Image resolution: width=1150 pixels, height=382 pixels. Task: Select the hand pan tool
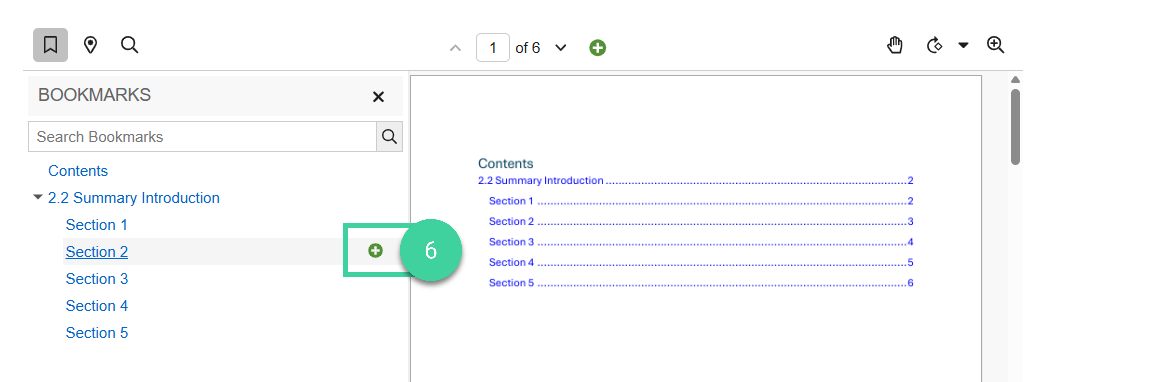[895, 45]
